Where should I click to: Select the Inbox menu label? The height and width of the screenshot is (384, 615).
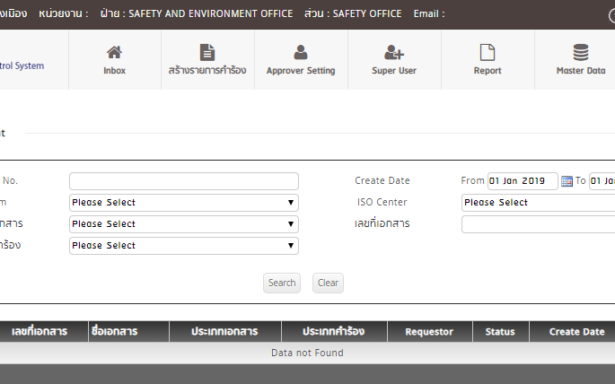[115, 71]
